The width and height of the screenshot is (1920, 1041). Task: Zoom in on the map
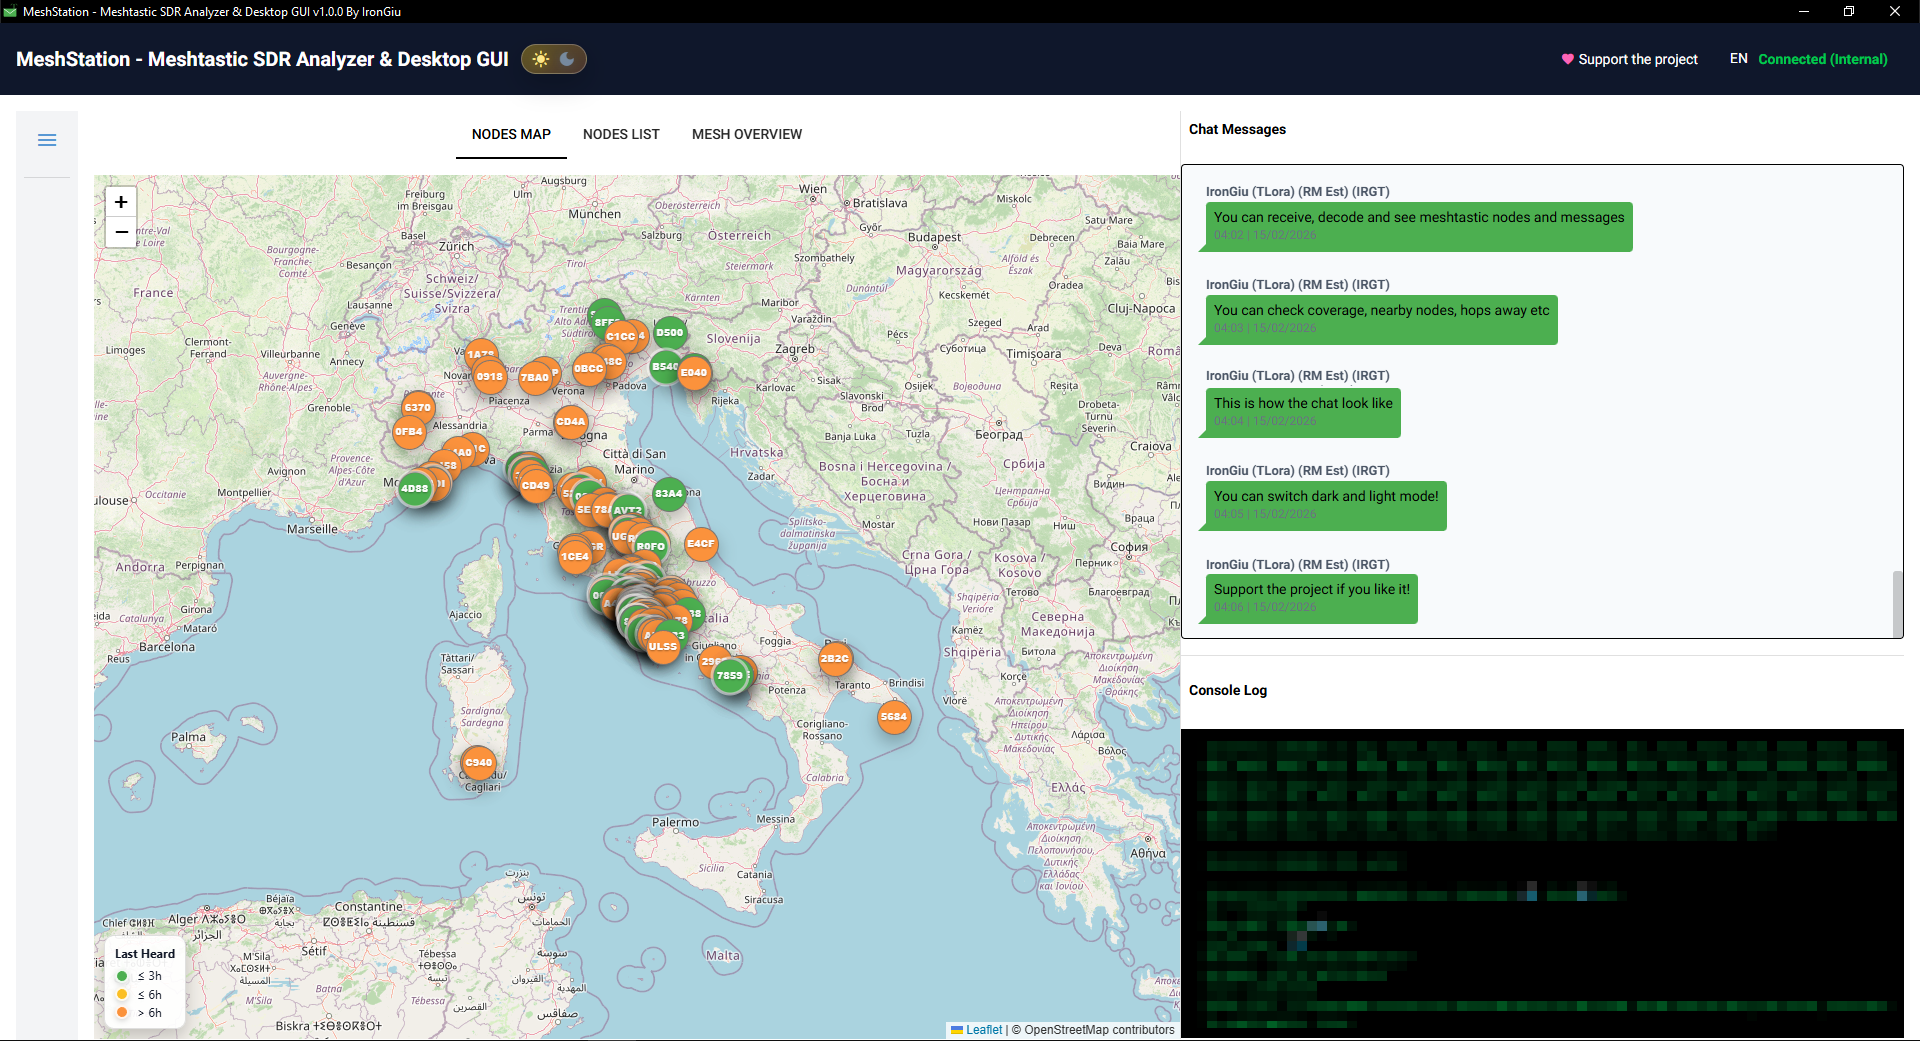(x=121, y=202)
